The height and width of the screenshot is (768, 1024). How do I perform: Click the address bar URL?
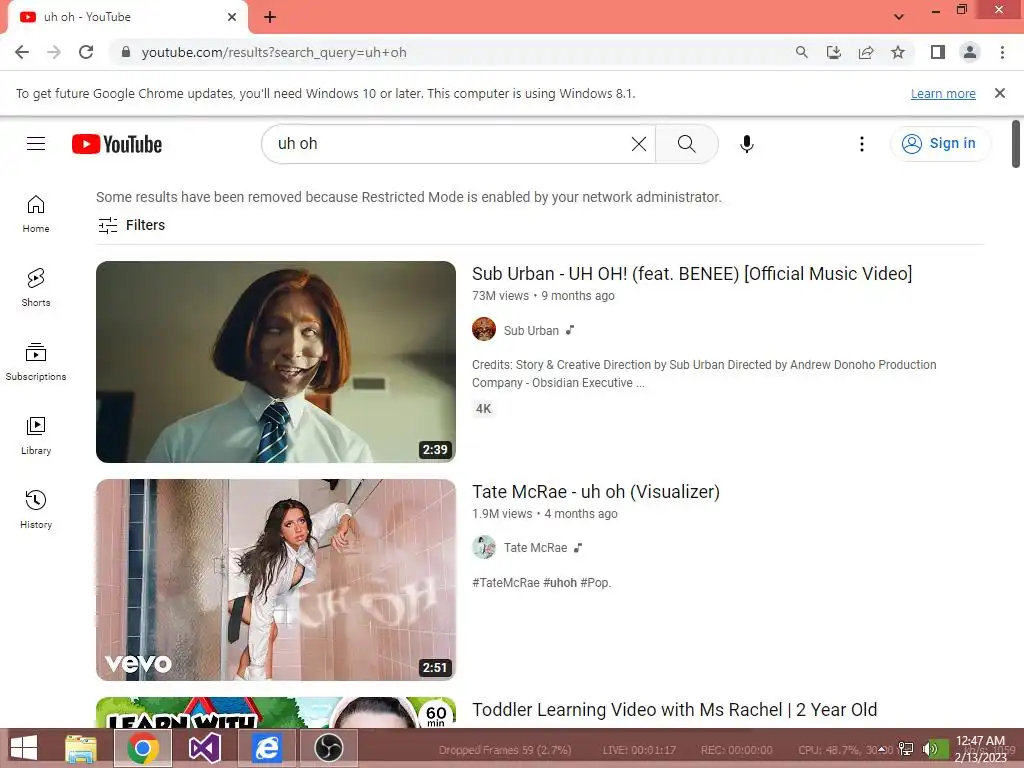click(x=274, y=52)
